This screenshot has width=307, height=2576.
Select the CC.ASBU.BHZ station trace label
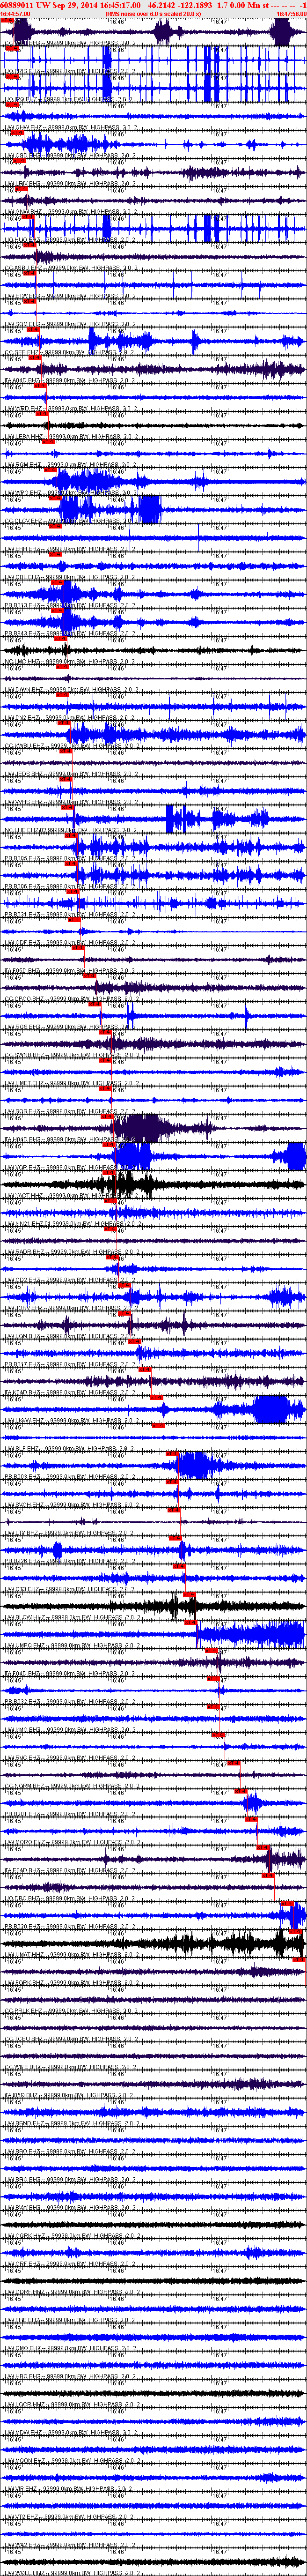pos(70,269)
